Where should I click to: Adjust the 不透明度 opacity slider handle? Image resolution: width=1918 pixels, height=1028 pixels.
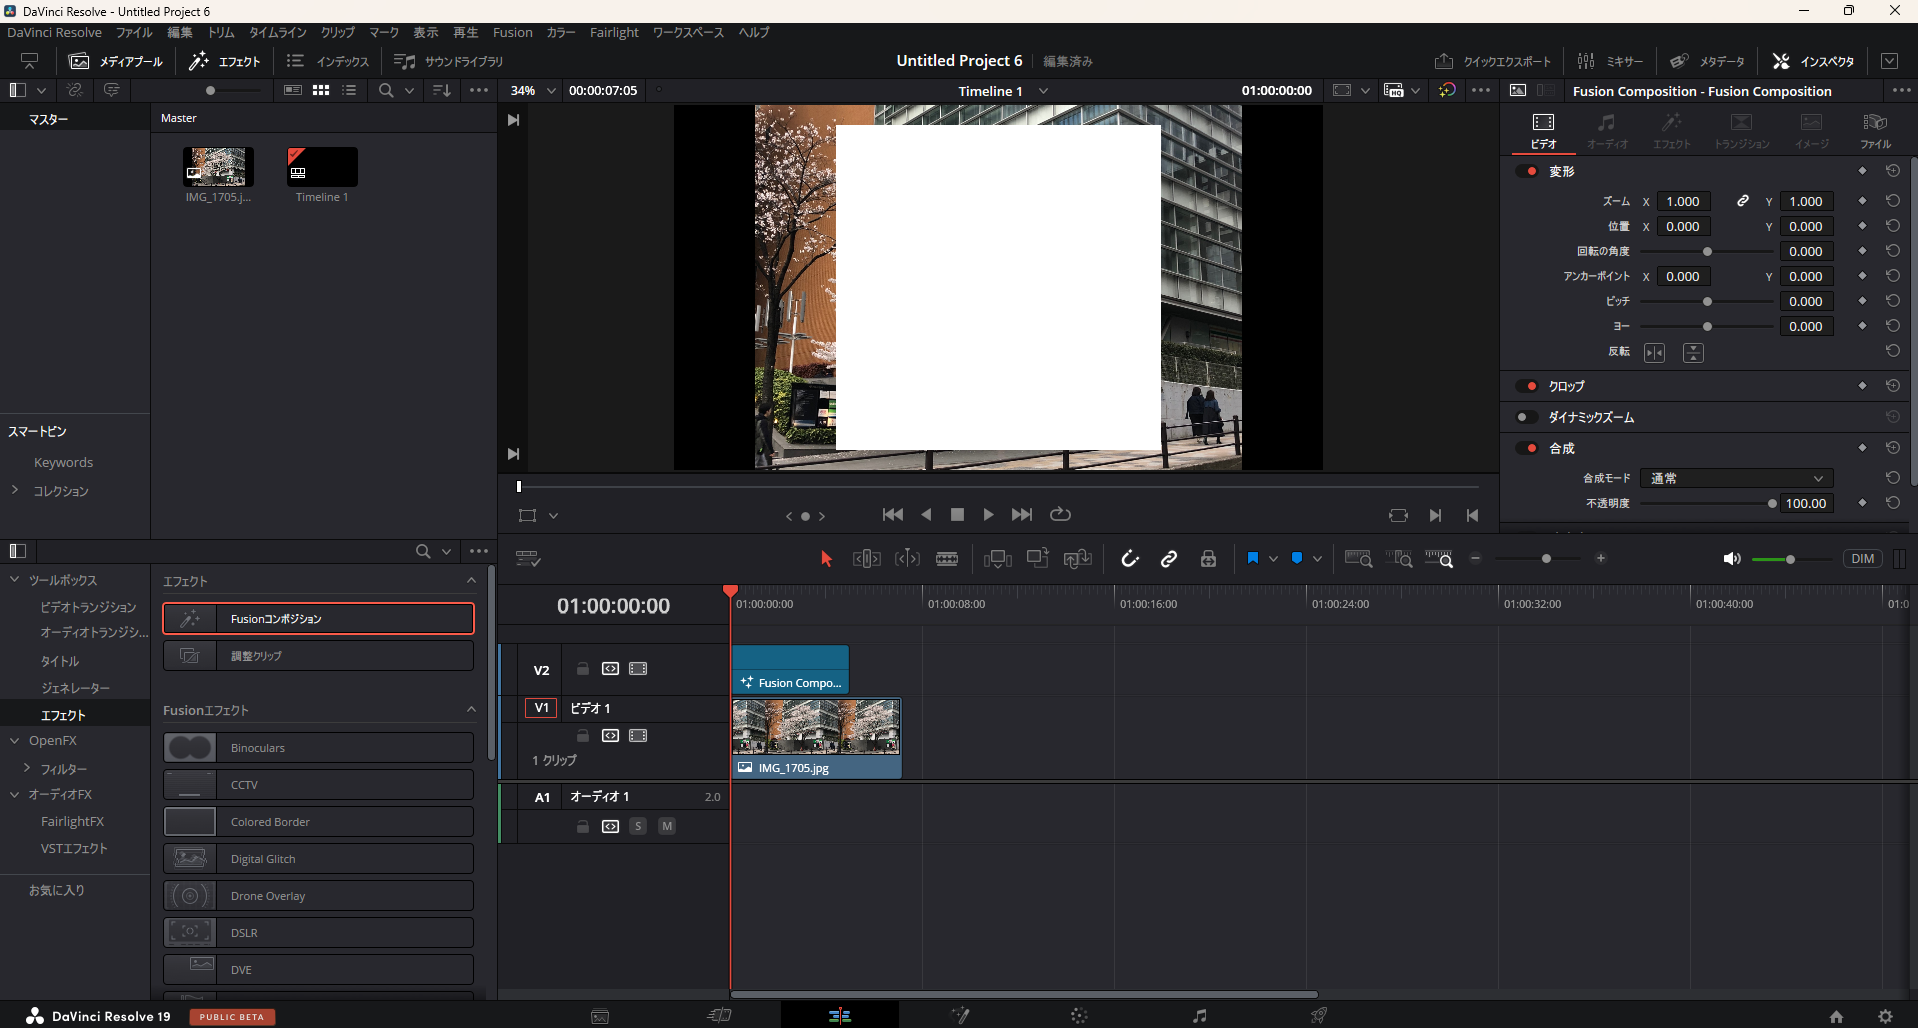click(1772, 504)
